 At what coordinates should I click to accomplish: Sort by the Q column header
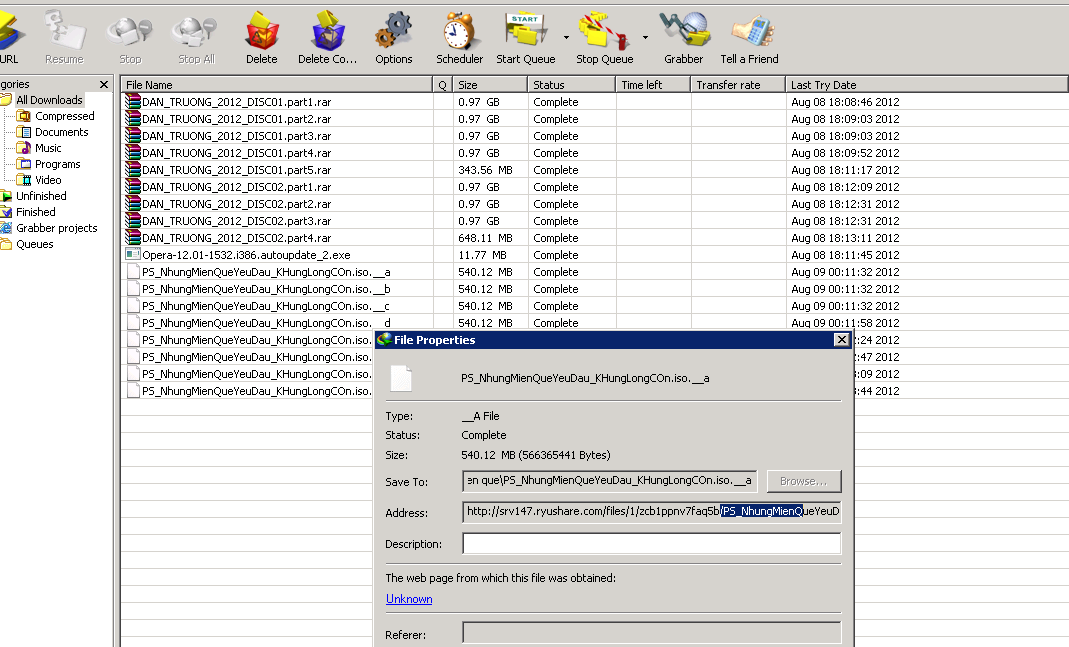click(x=442, y=85)
